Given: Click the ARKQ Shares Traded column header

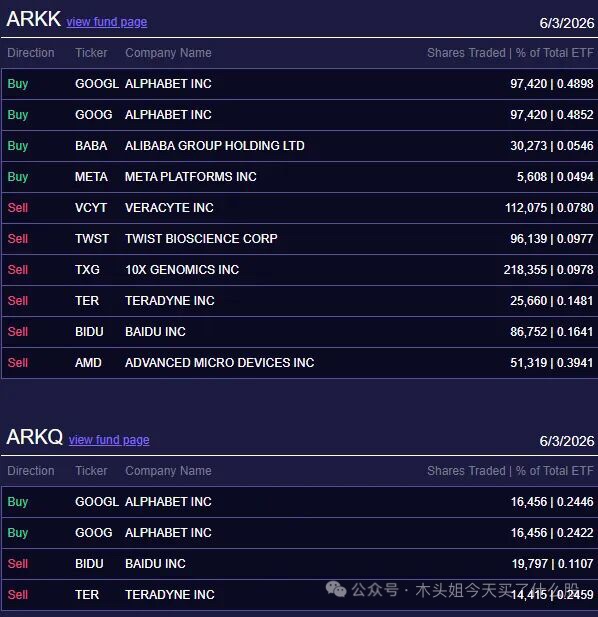Looking at the screenshot, I should tap(466, 471).
